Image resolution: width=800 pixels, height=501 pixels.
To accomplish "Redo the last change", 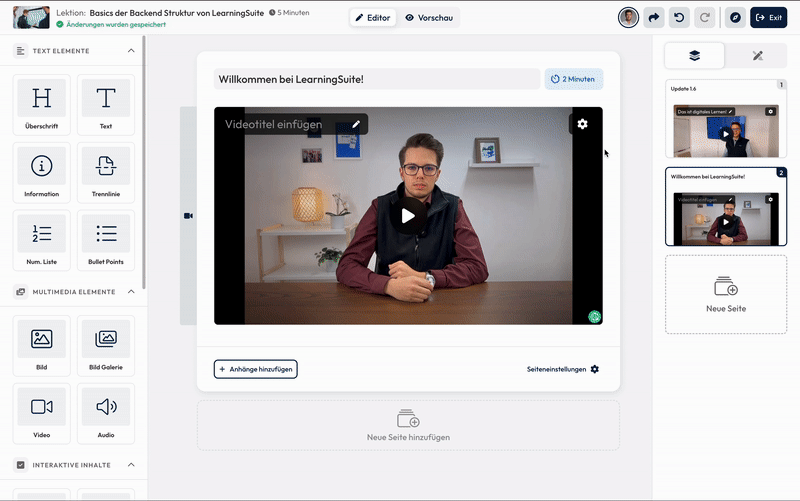I will click(705, 17).
